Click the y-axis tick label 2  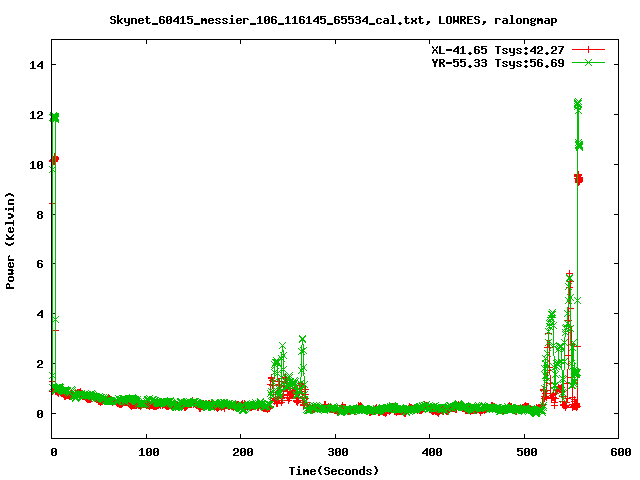pos(40,364)
